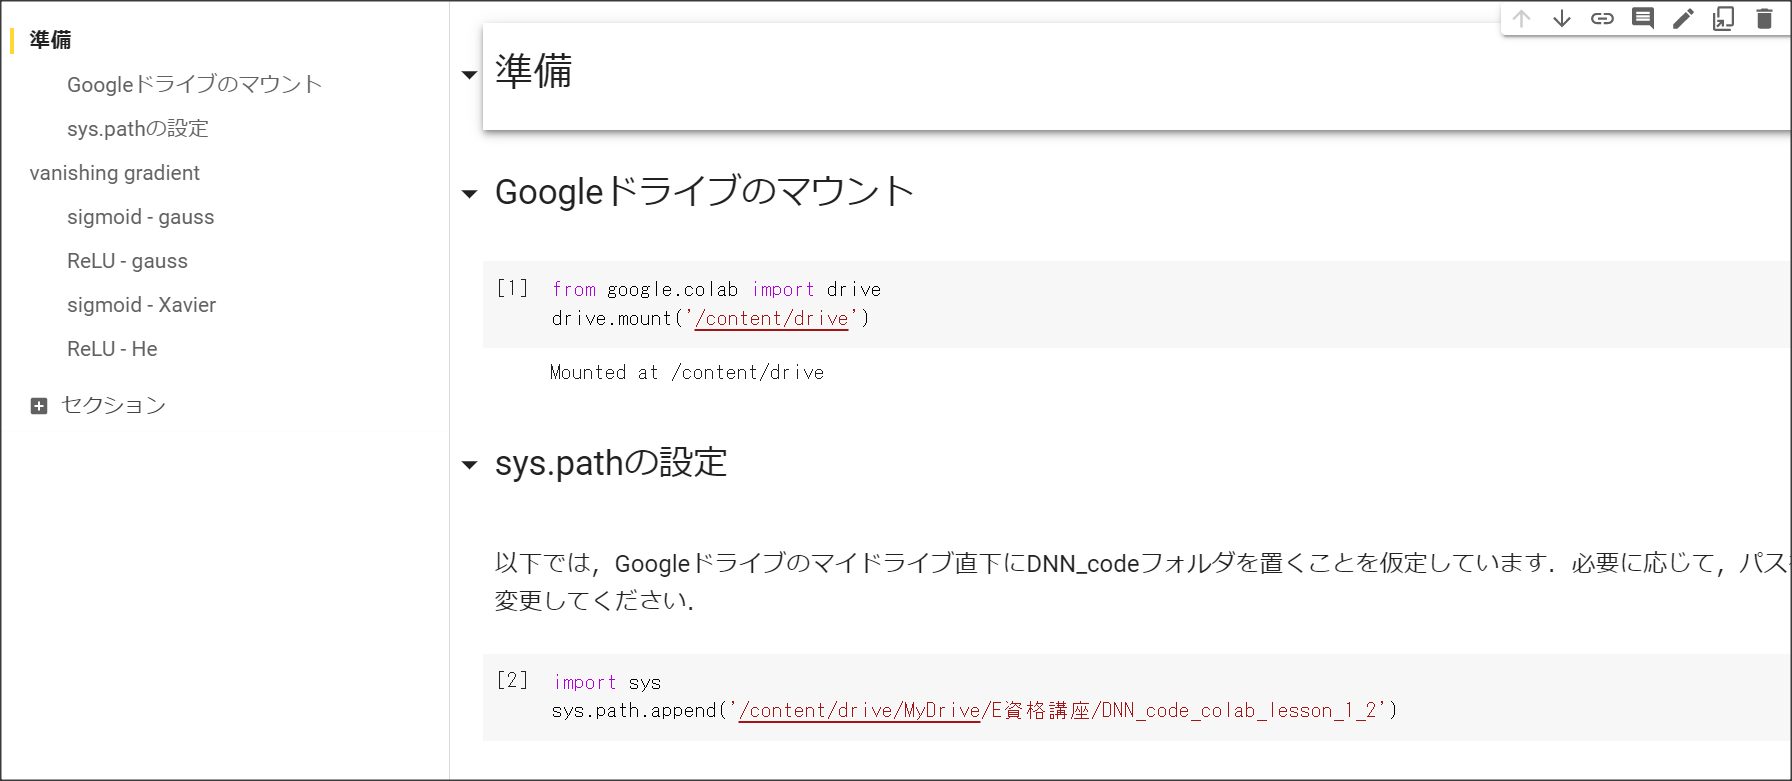
Task: Mirror cell in tab icon
Action: pos(1724,19)
